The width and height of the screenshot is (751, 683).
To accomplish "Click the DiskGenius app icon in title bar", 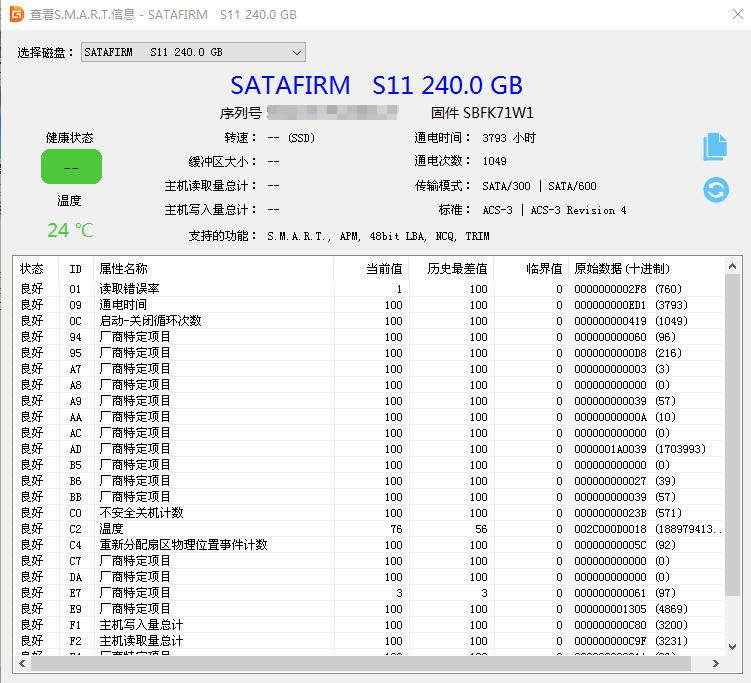I will tap(17, 14).
